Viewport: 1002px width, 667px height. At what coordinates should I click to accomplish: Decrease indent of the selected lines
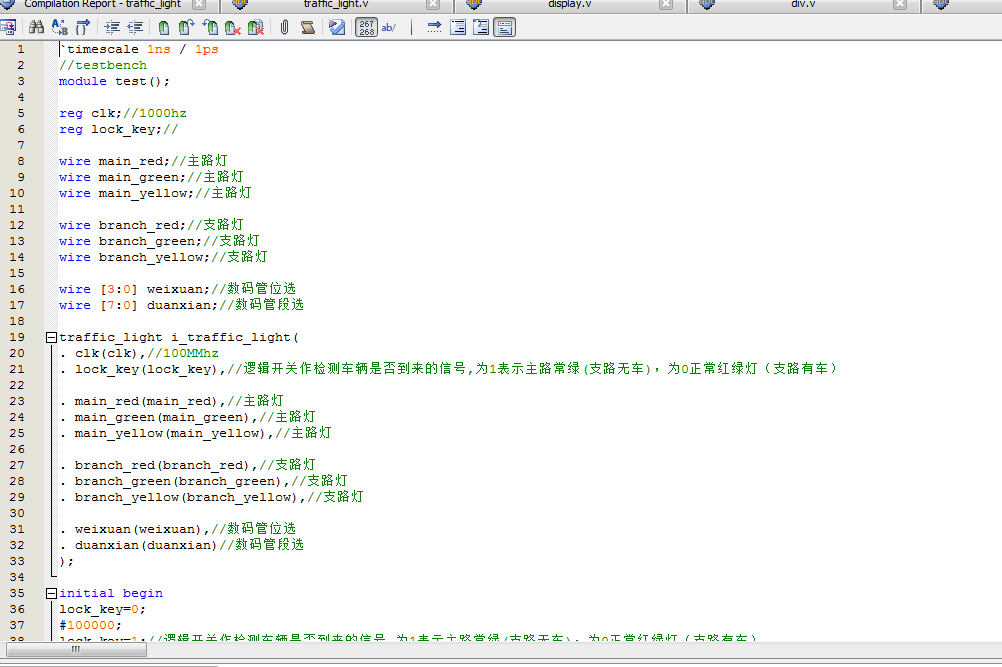pos(135,27)
